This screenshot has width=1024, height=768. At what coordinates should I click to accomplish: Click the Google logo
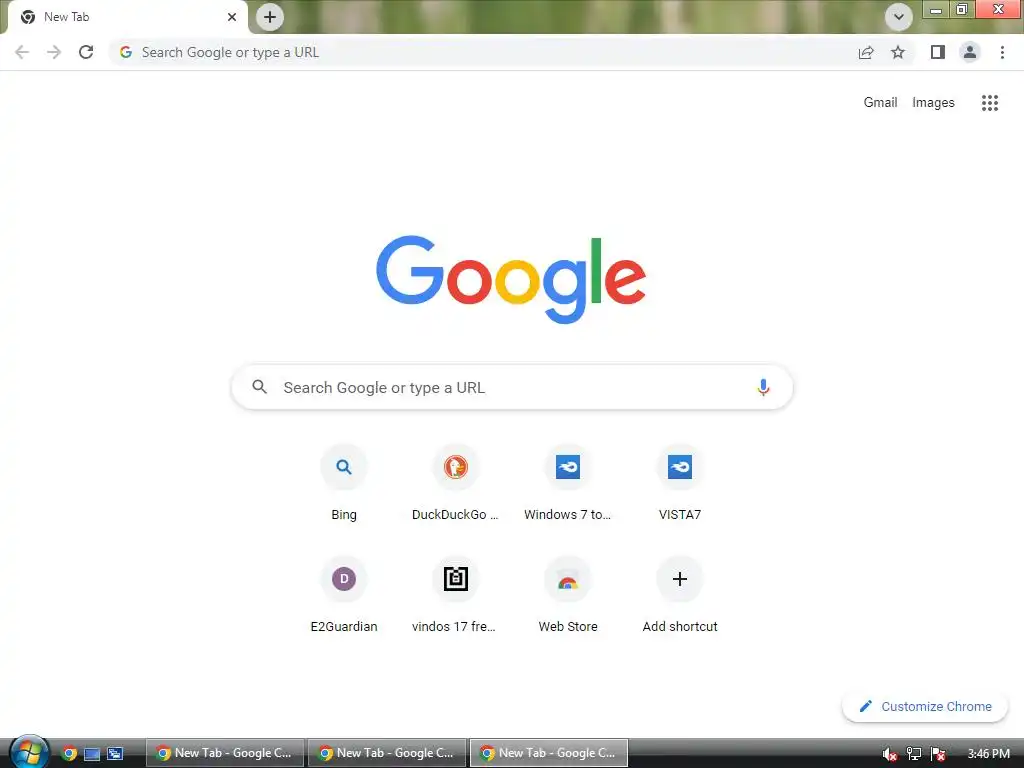click(511, 280)
